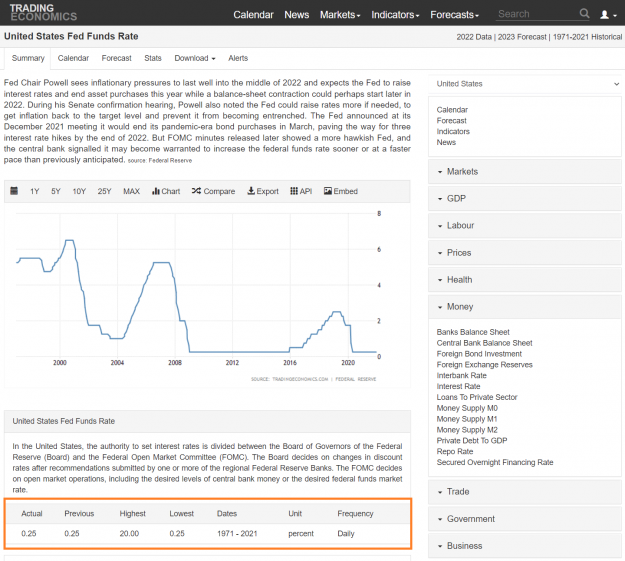Open Money Supply M2 link
The height and width of the screenshot is (561, 625).
point(467,430)
